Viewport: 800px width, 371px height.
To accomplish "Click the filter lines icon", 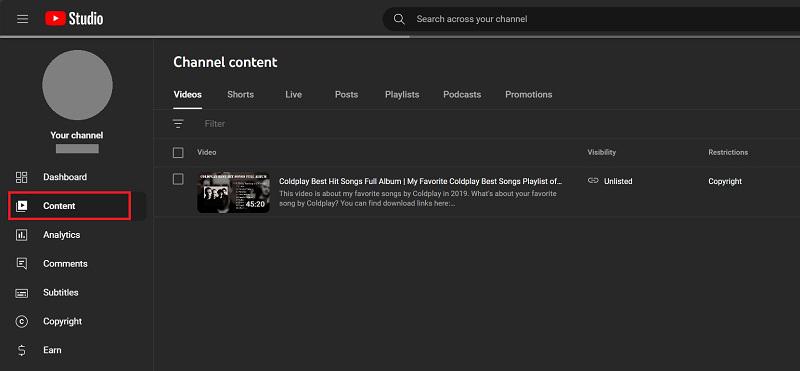I will coord(178,123).
